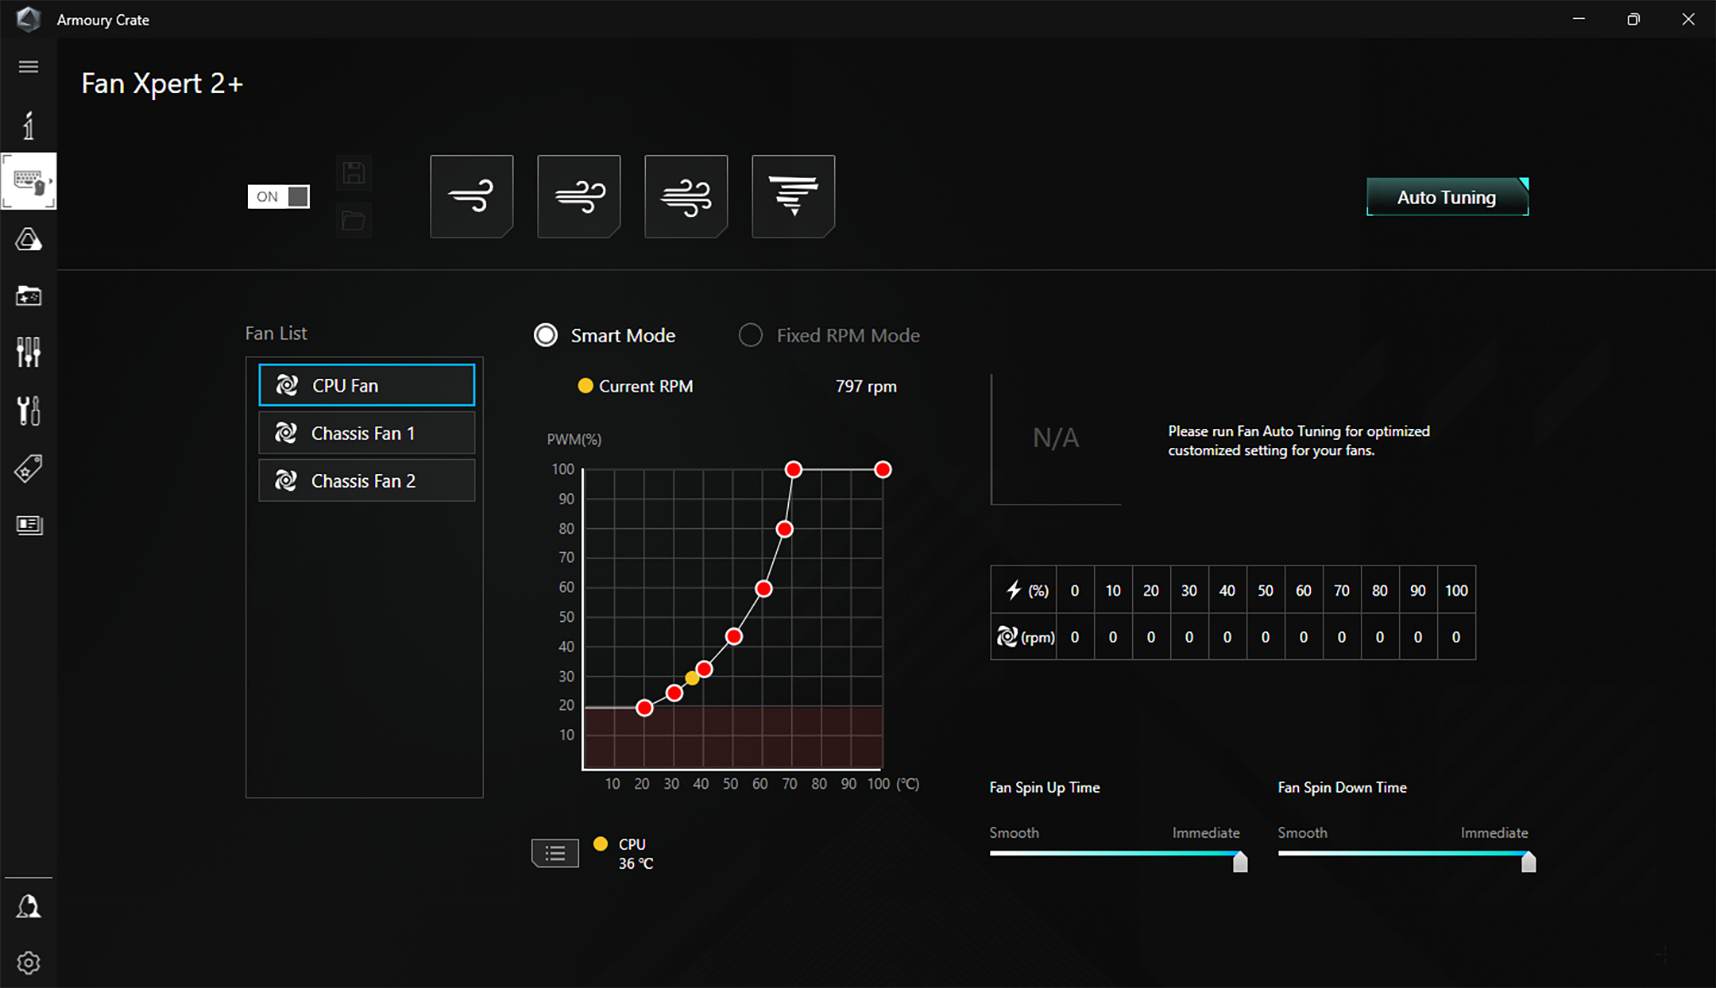Open the Tools wrench sidebar icon
This screenshot has height=988, width=1716.
(28, 410)
